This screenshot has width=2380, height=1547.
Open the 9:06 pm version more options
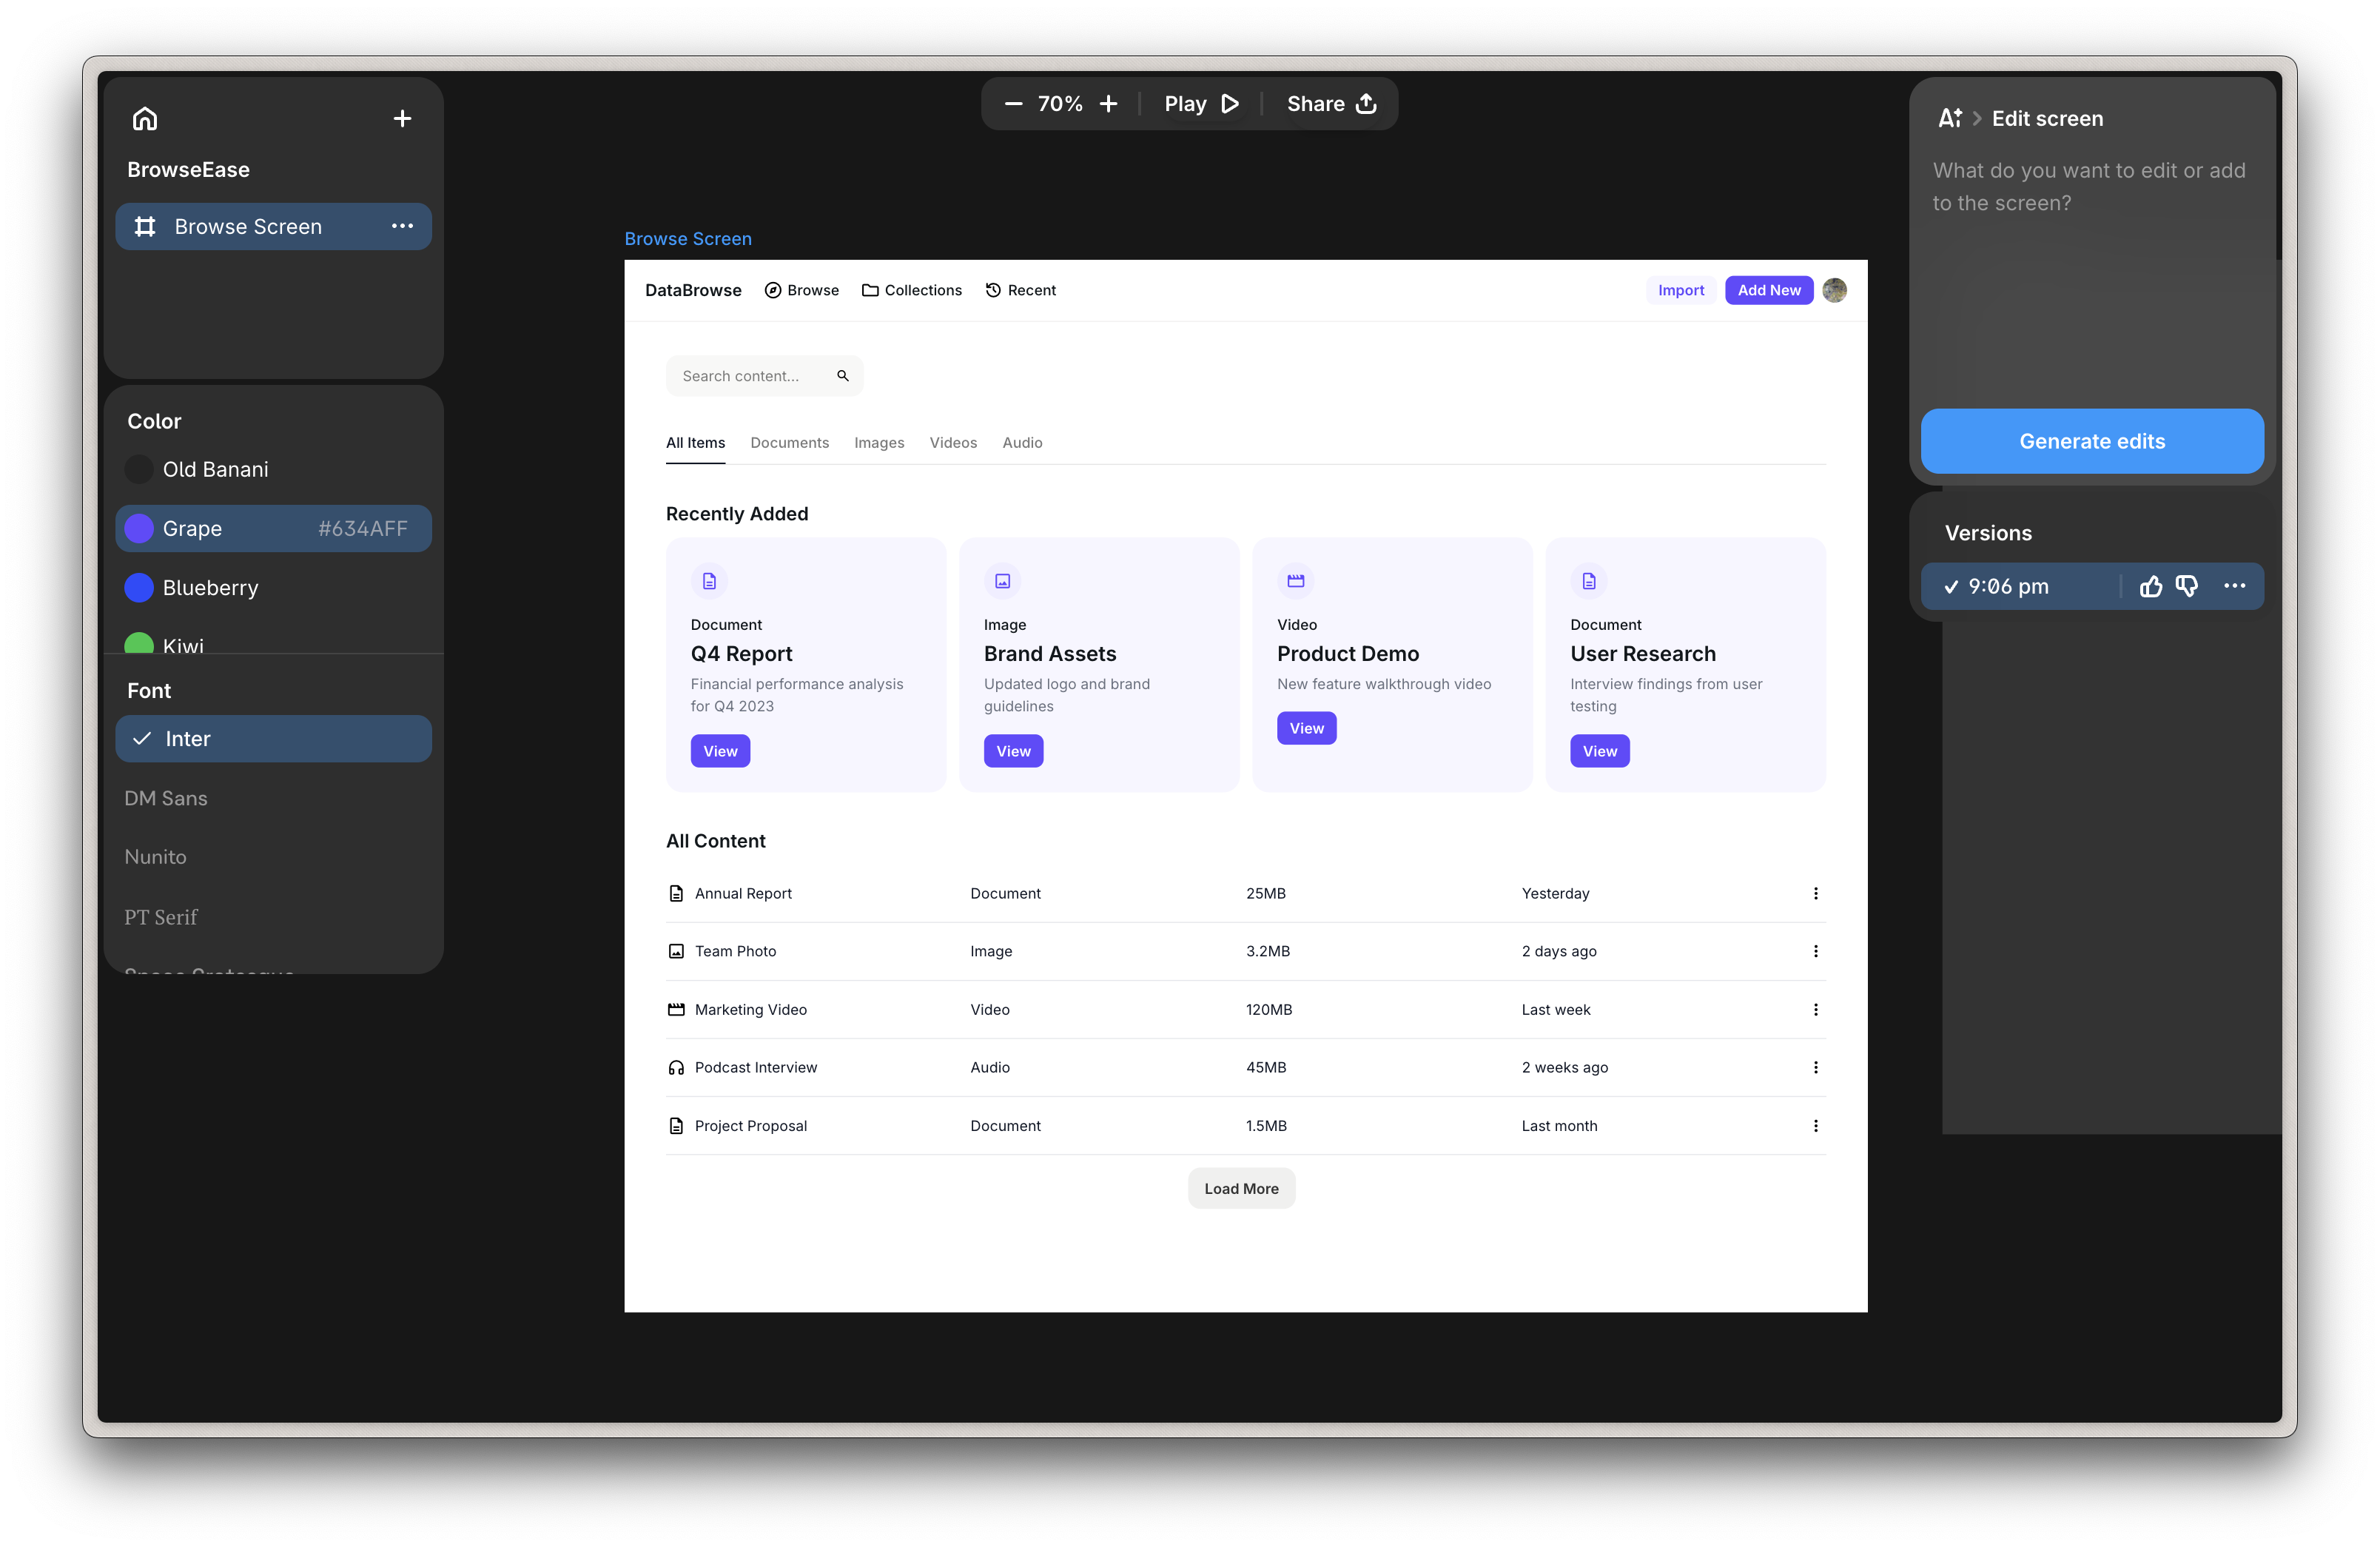[2234, 587]
